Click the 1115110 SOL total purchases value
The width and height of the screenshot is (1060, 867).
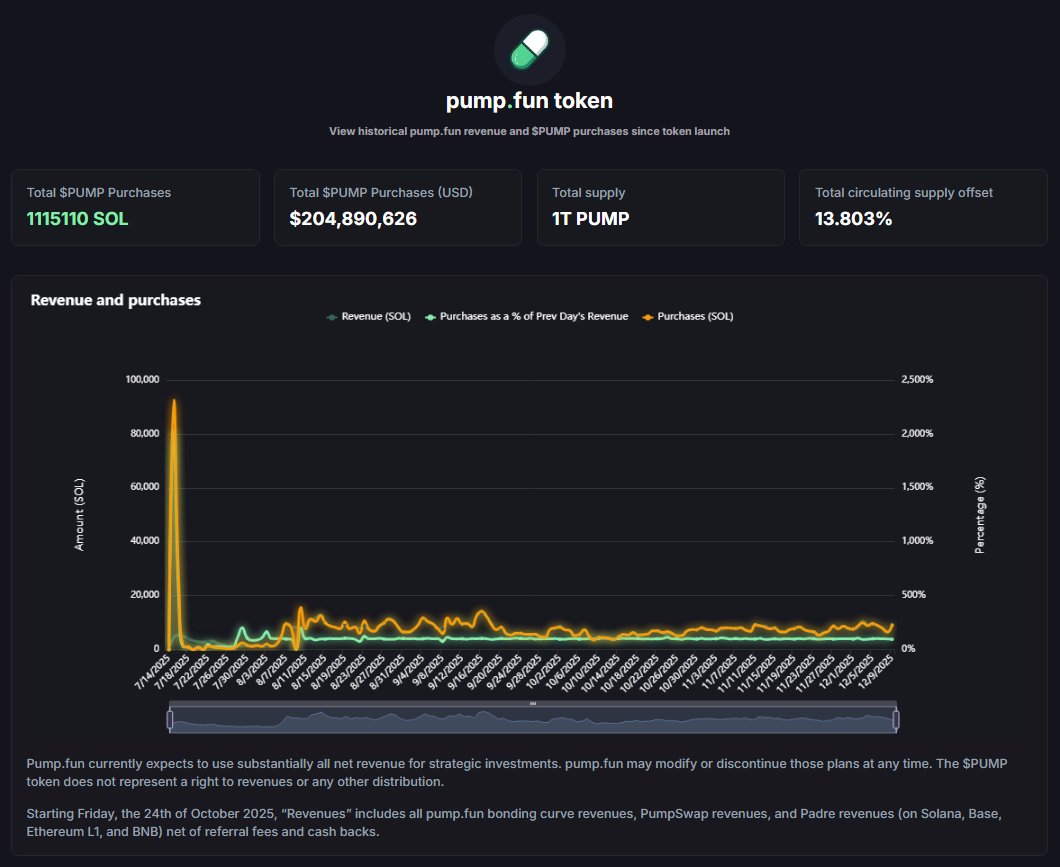coord(77,219)
